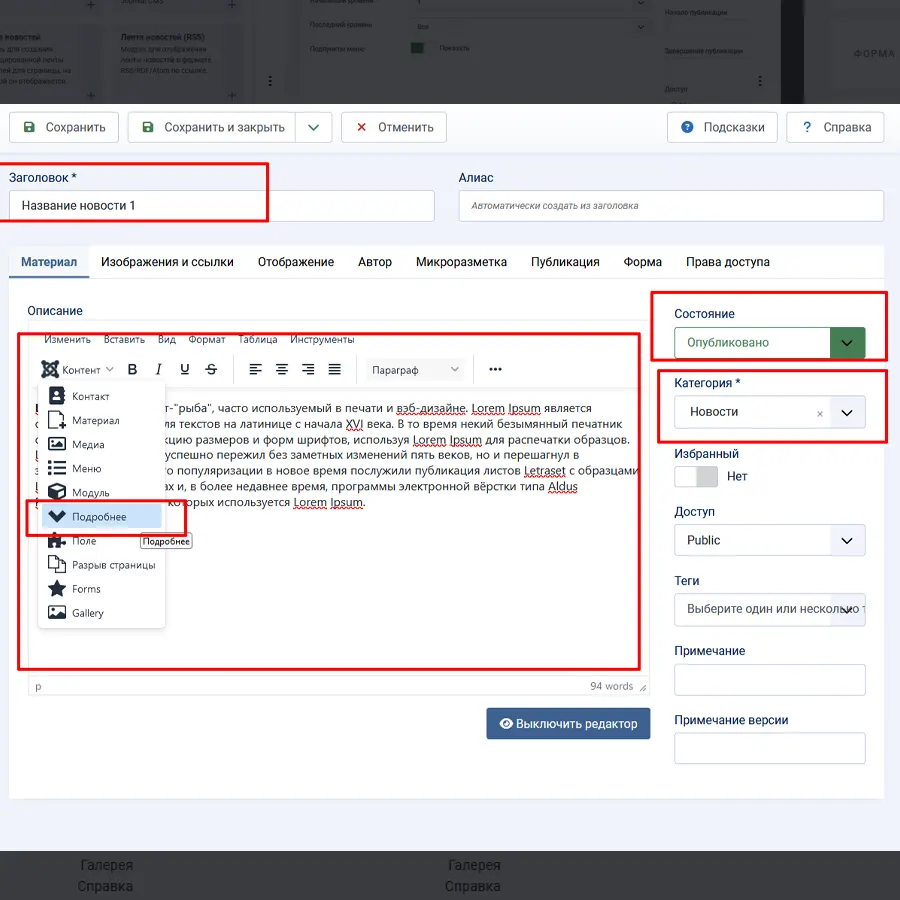Click the Алиас input field
Viewport: 900px width, 900px height.
670,206
